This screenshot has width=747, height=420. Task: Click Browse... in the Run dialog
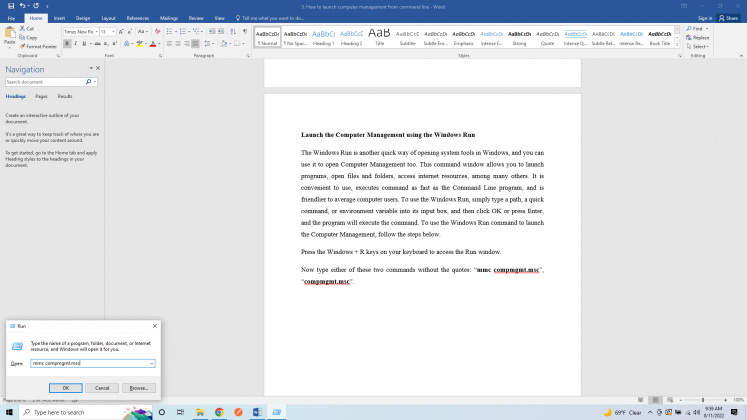click(x=138, y=388)
